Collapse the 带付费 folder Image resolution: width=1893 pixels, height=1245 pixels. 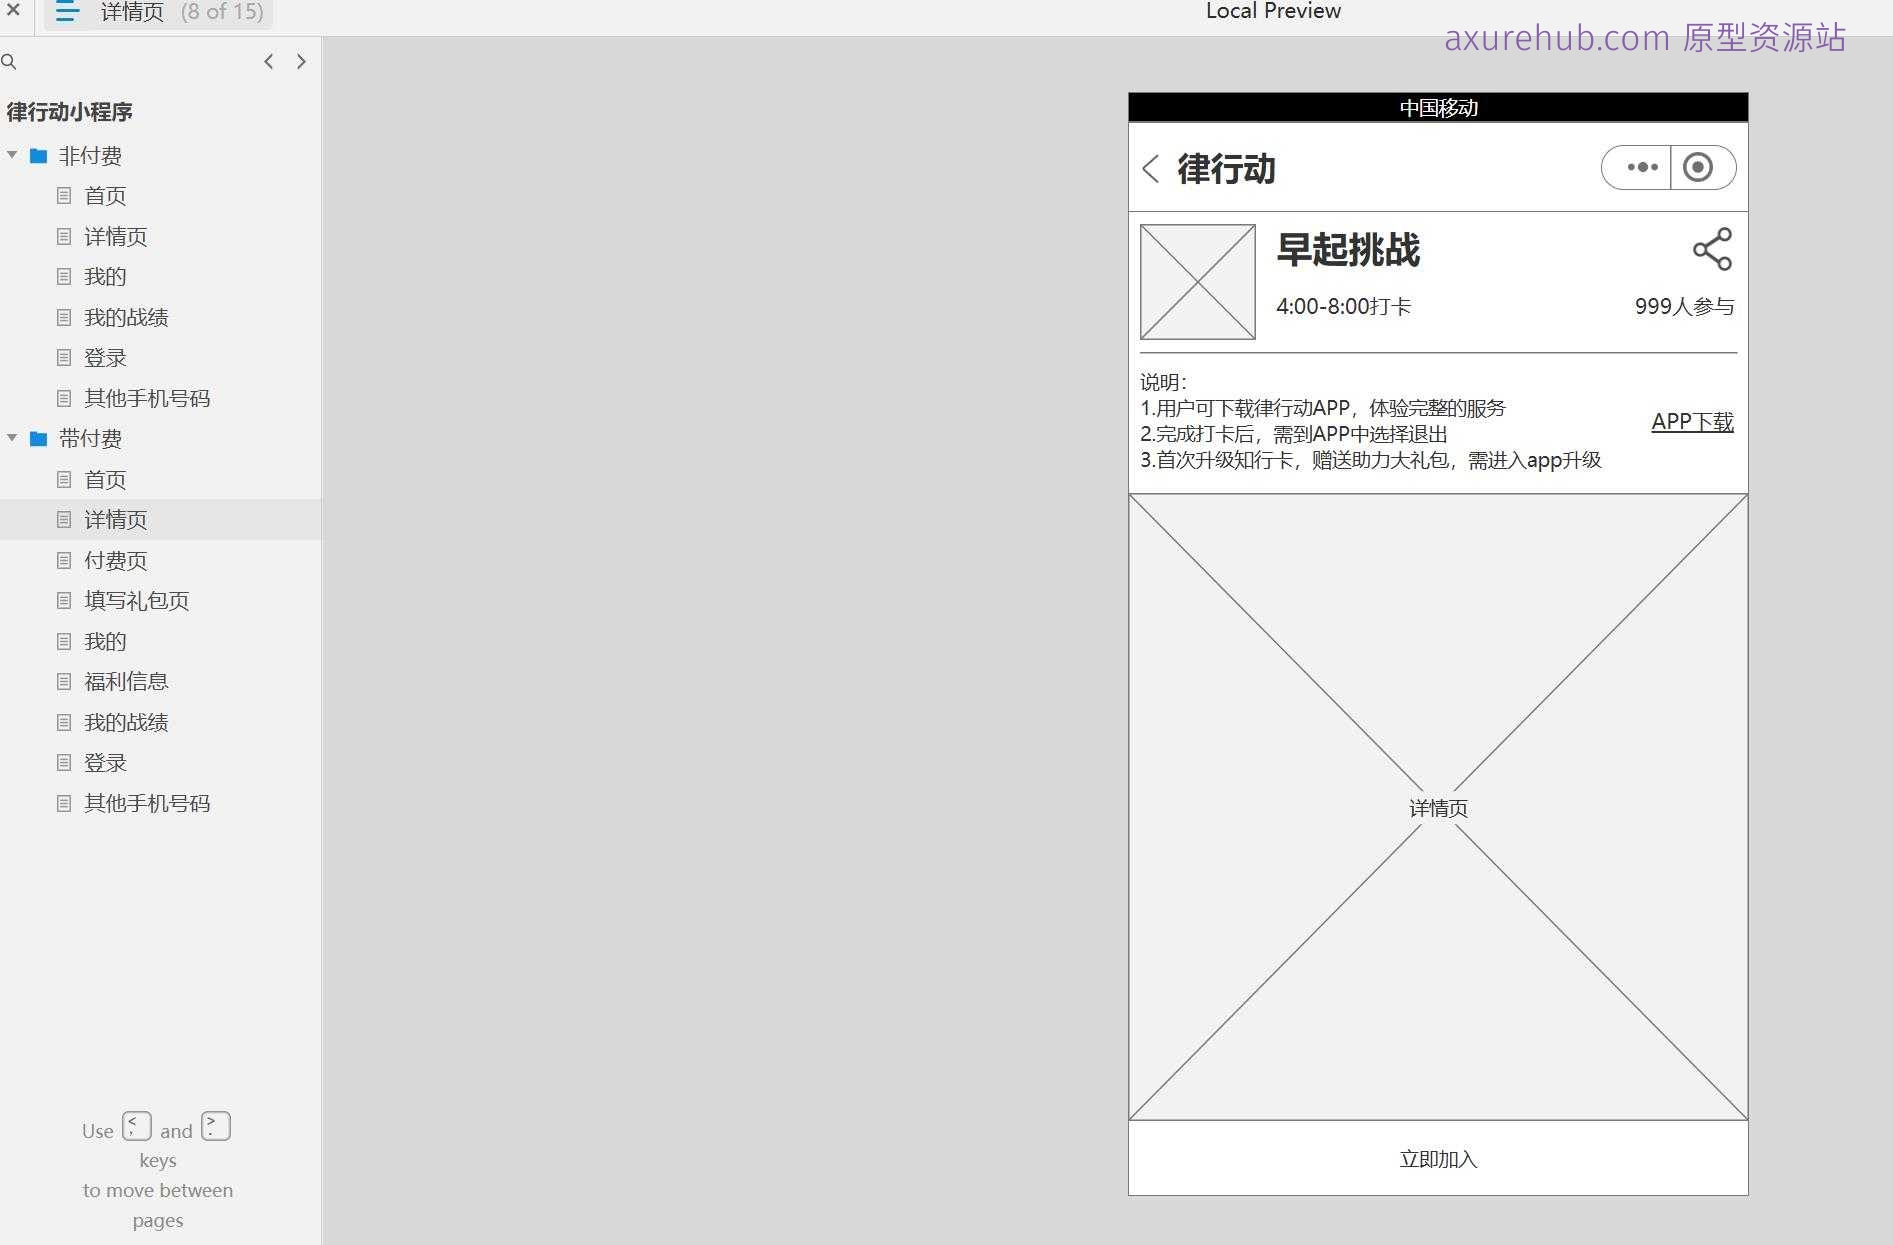point(12,438)
